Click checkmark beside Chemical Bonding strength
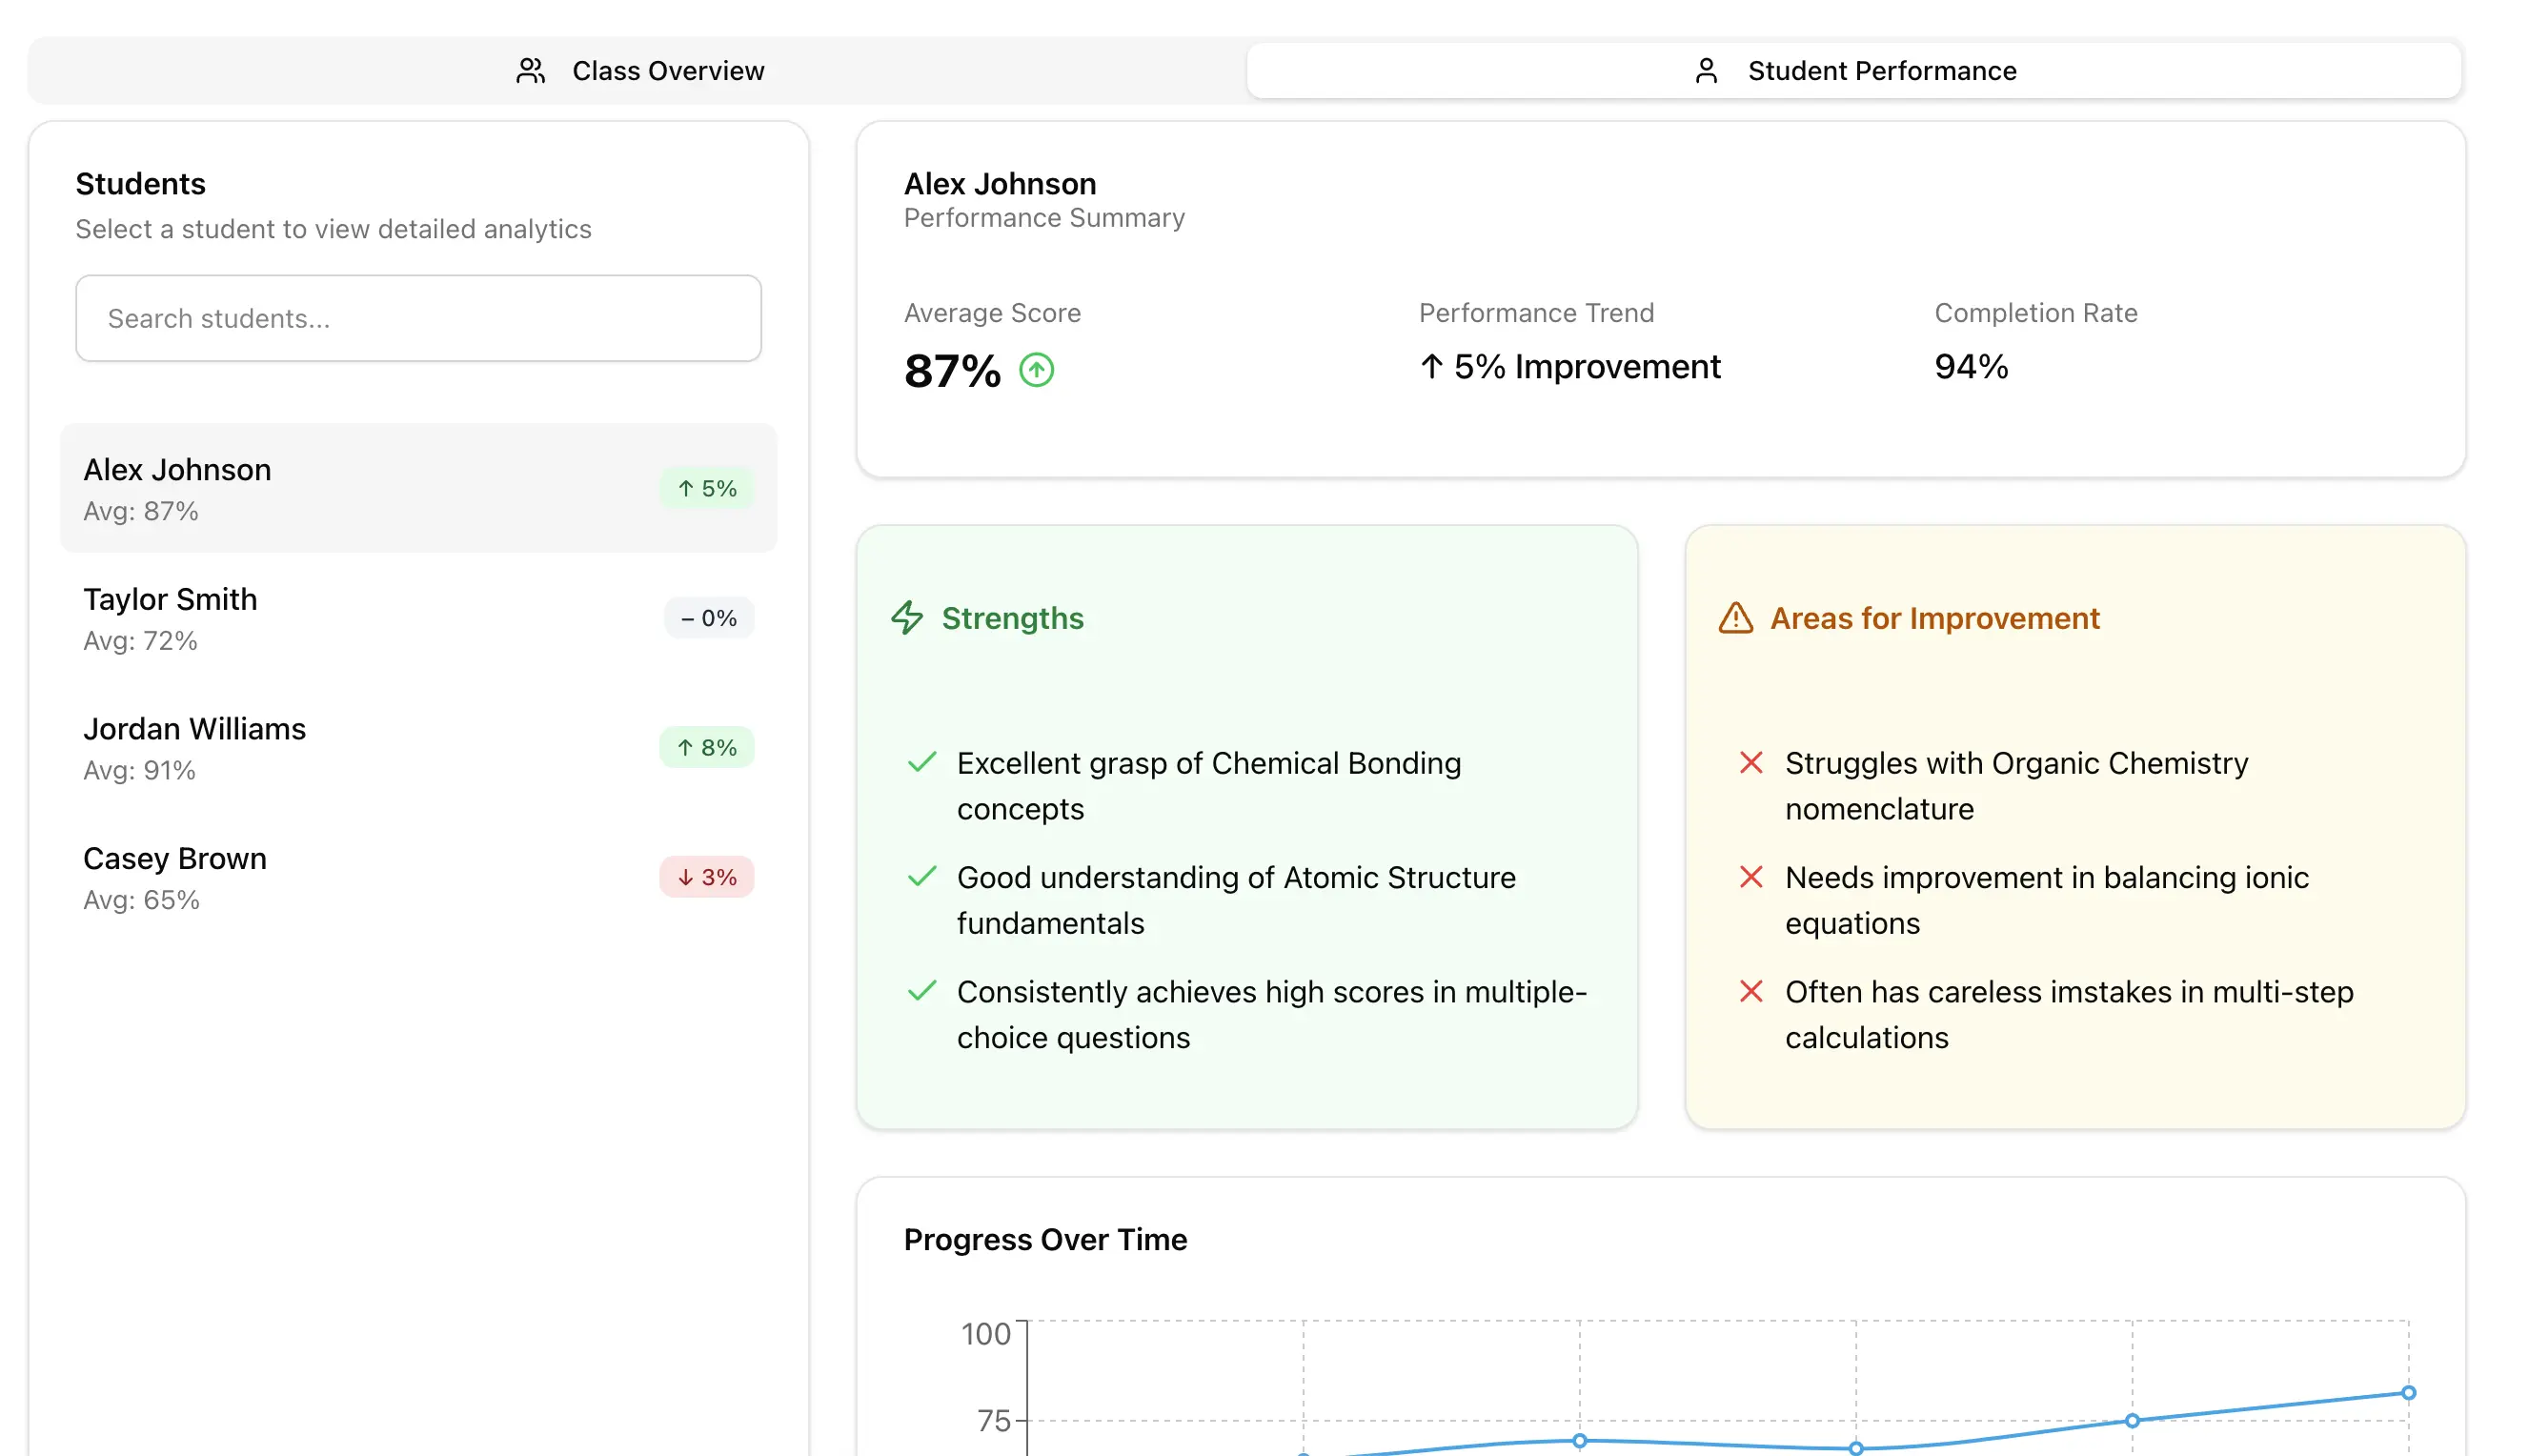This screenshot has width=2529, height=1456. point(921,762)
